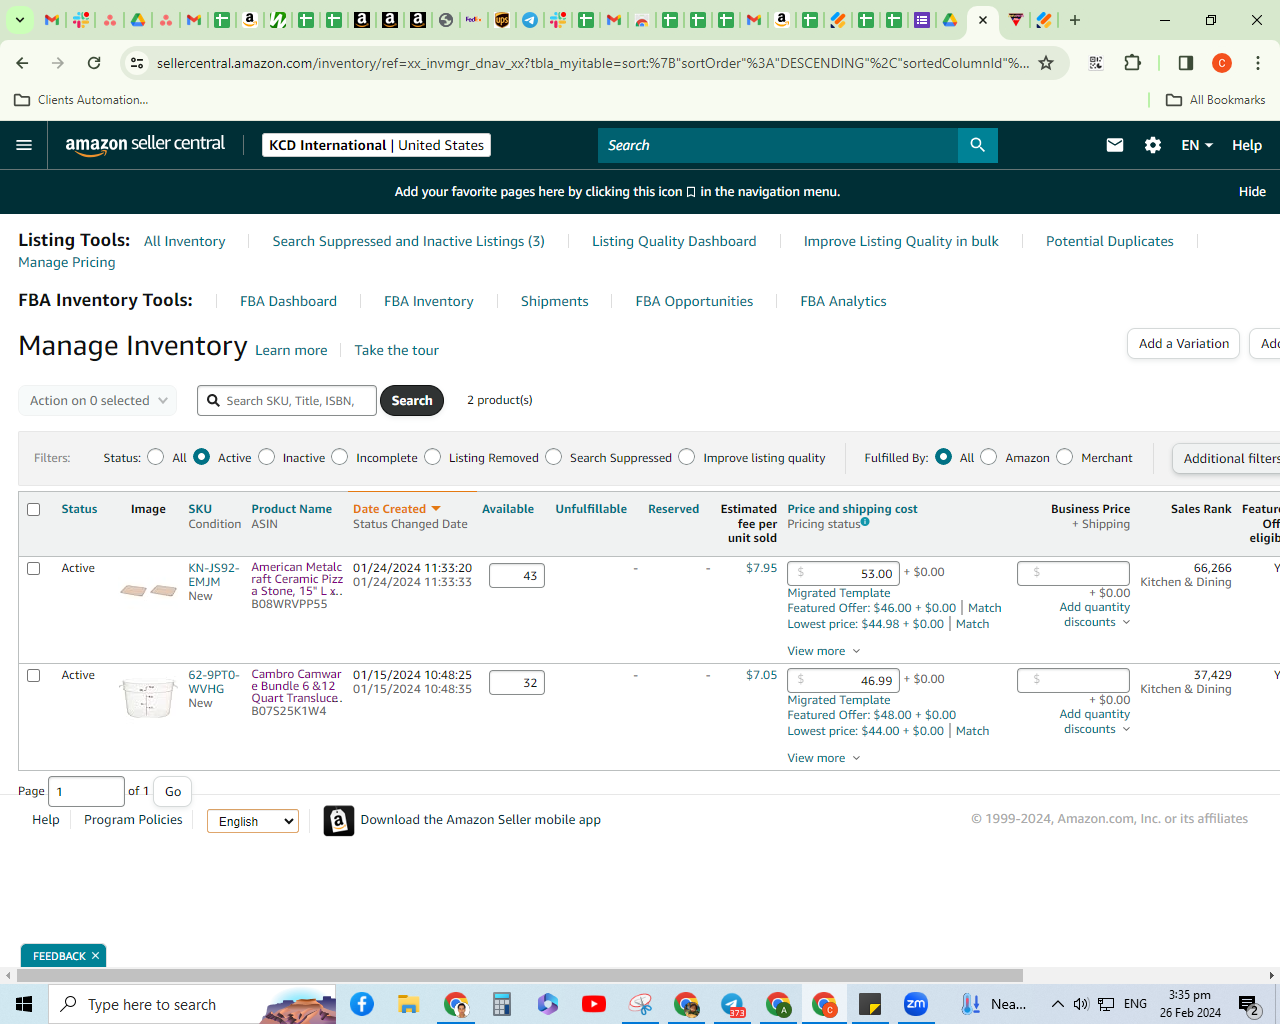
Task: Open Facebook from the taskbar
Action: pyautogui.click(x=362, y=1004)
